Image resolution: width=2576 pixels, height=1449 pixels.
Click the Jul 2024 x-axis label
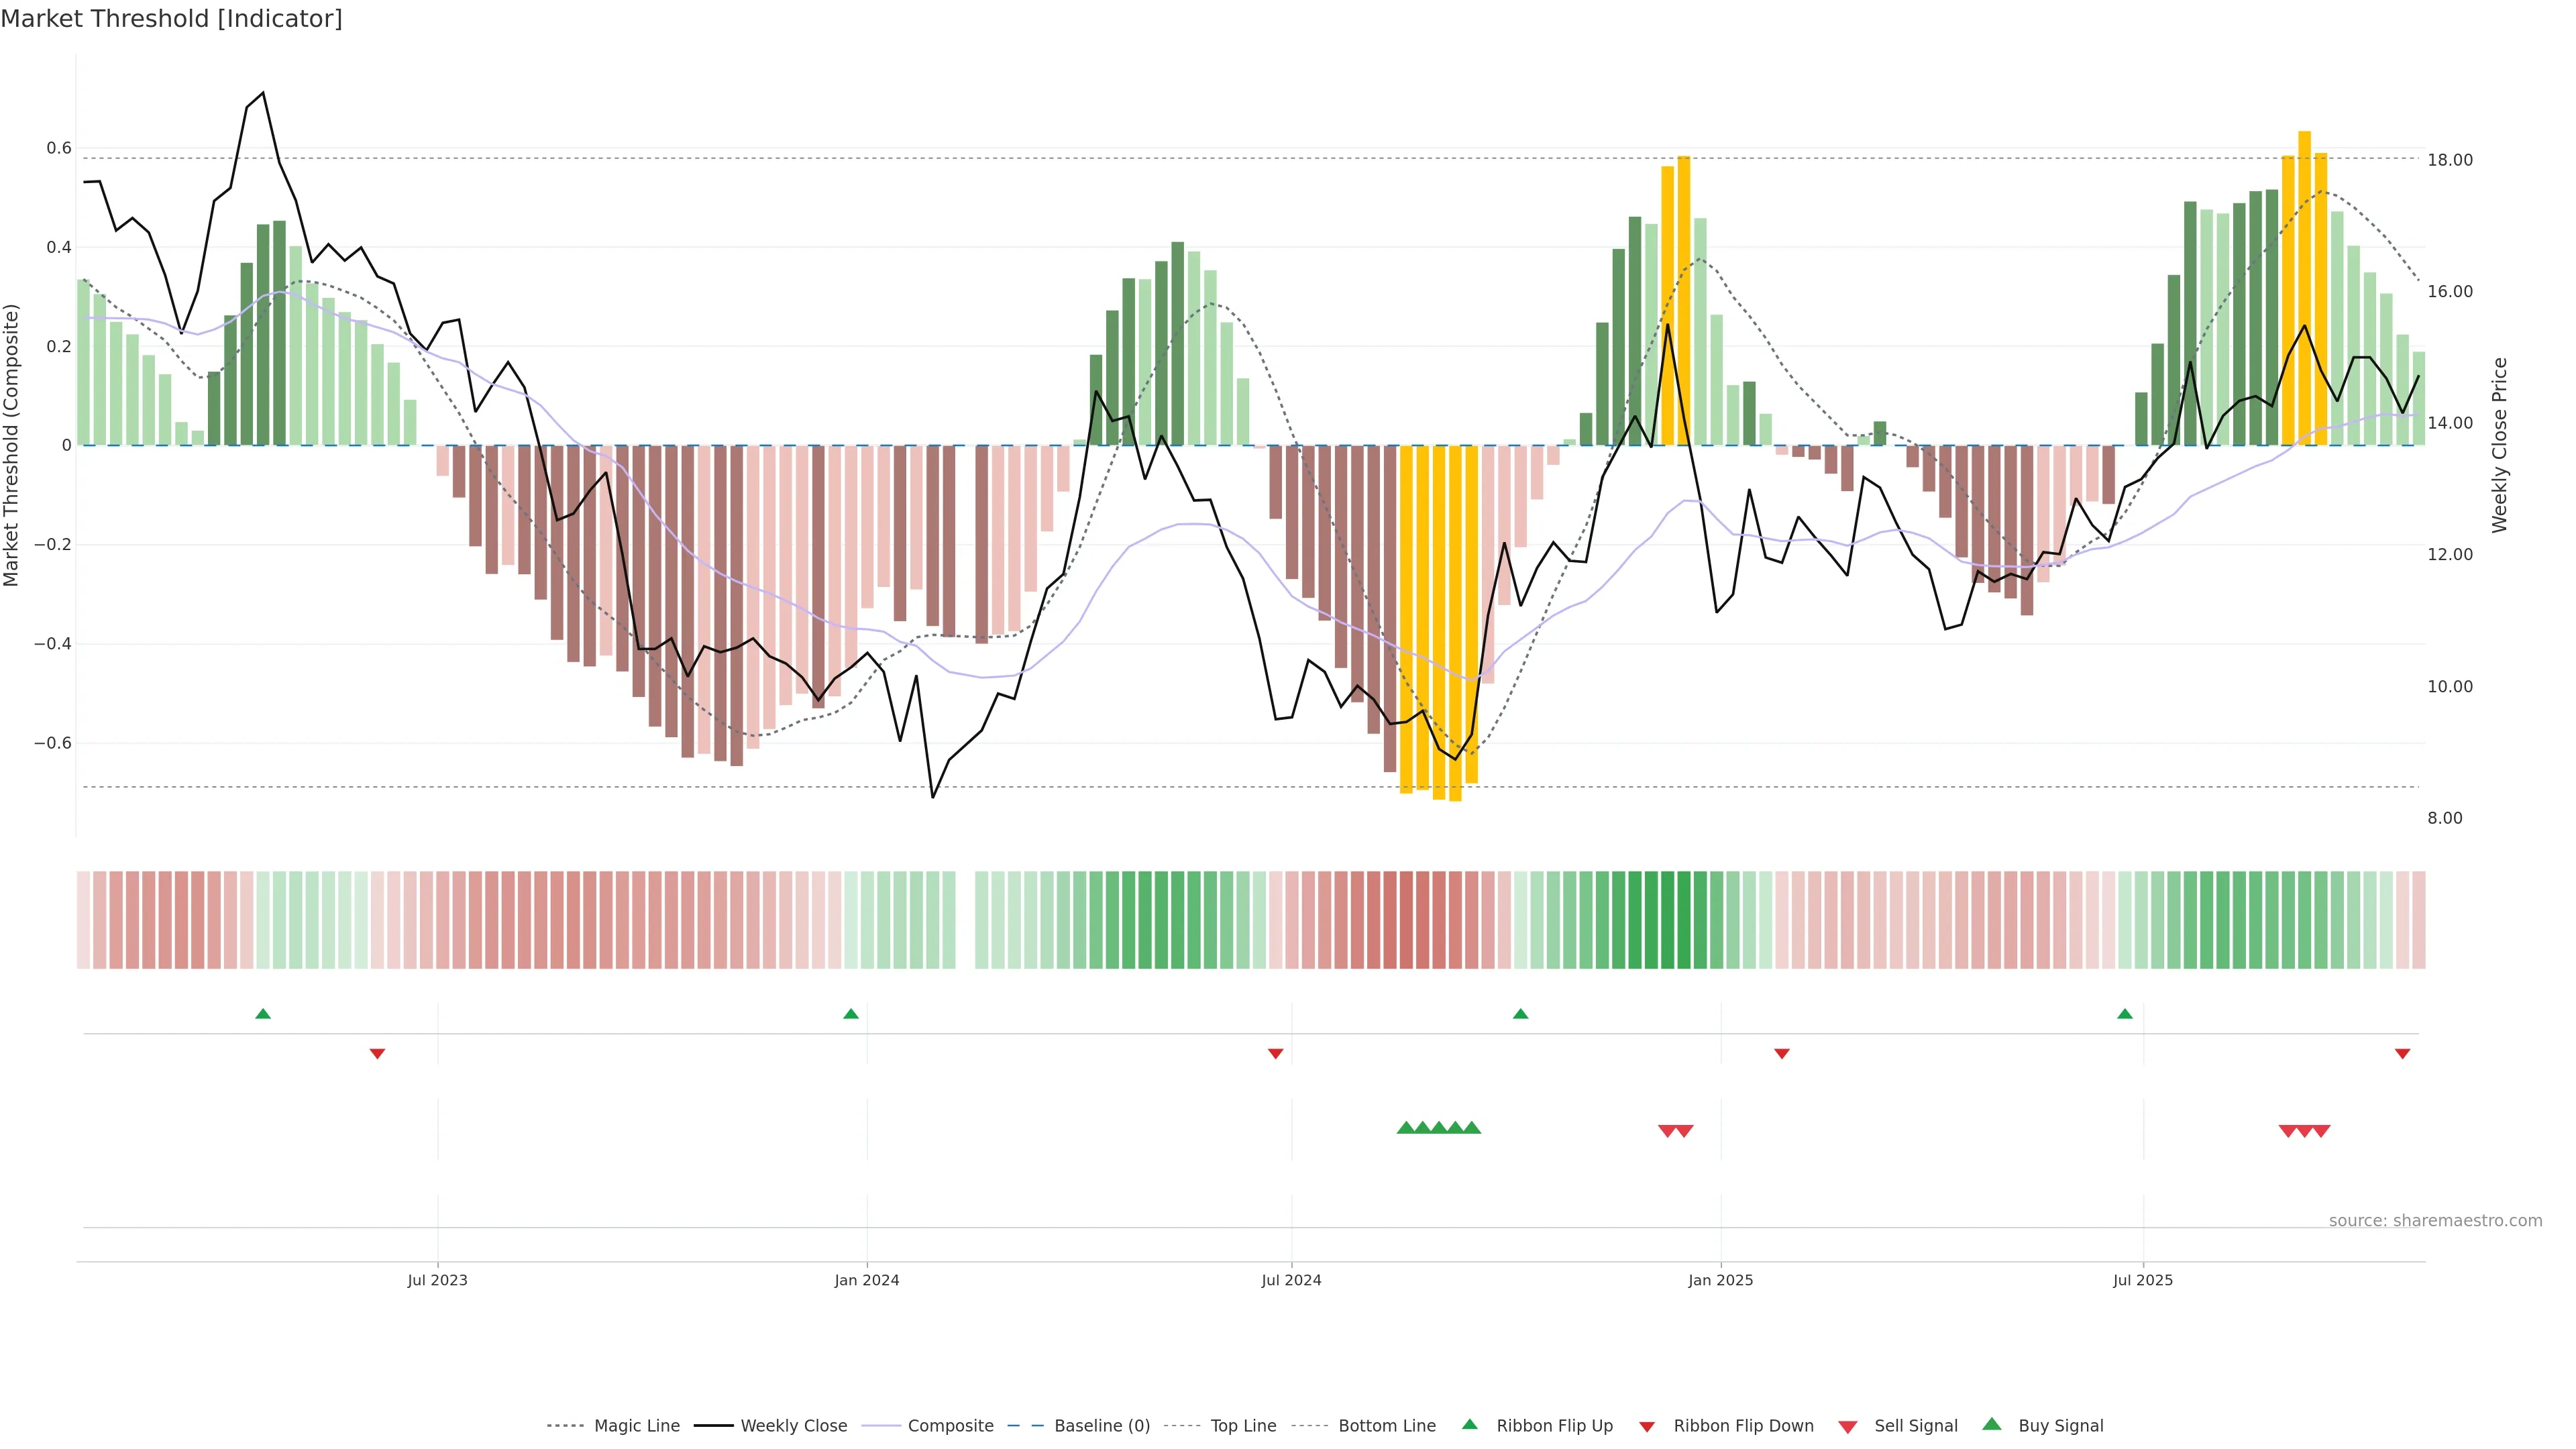pyautogui.click(x=1291, y=1280)
